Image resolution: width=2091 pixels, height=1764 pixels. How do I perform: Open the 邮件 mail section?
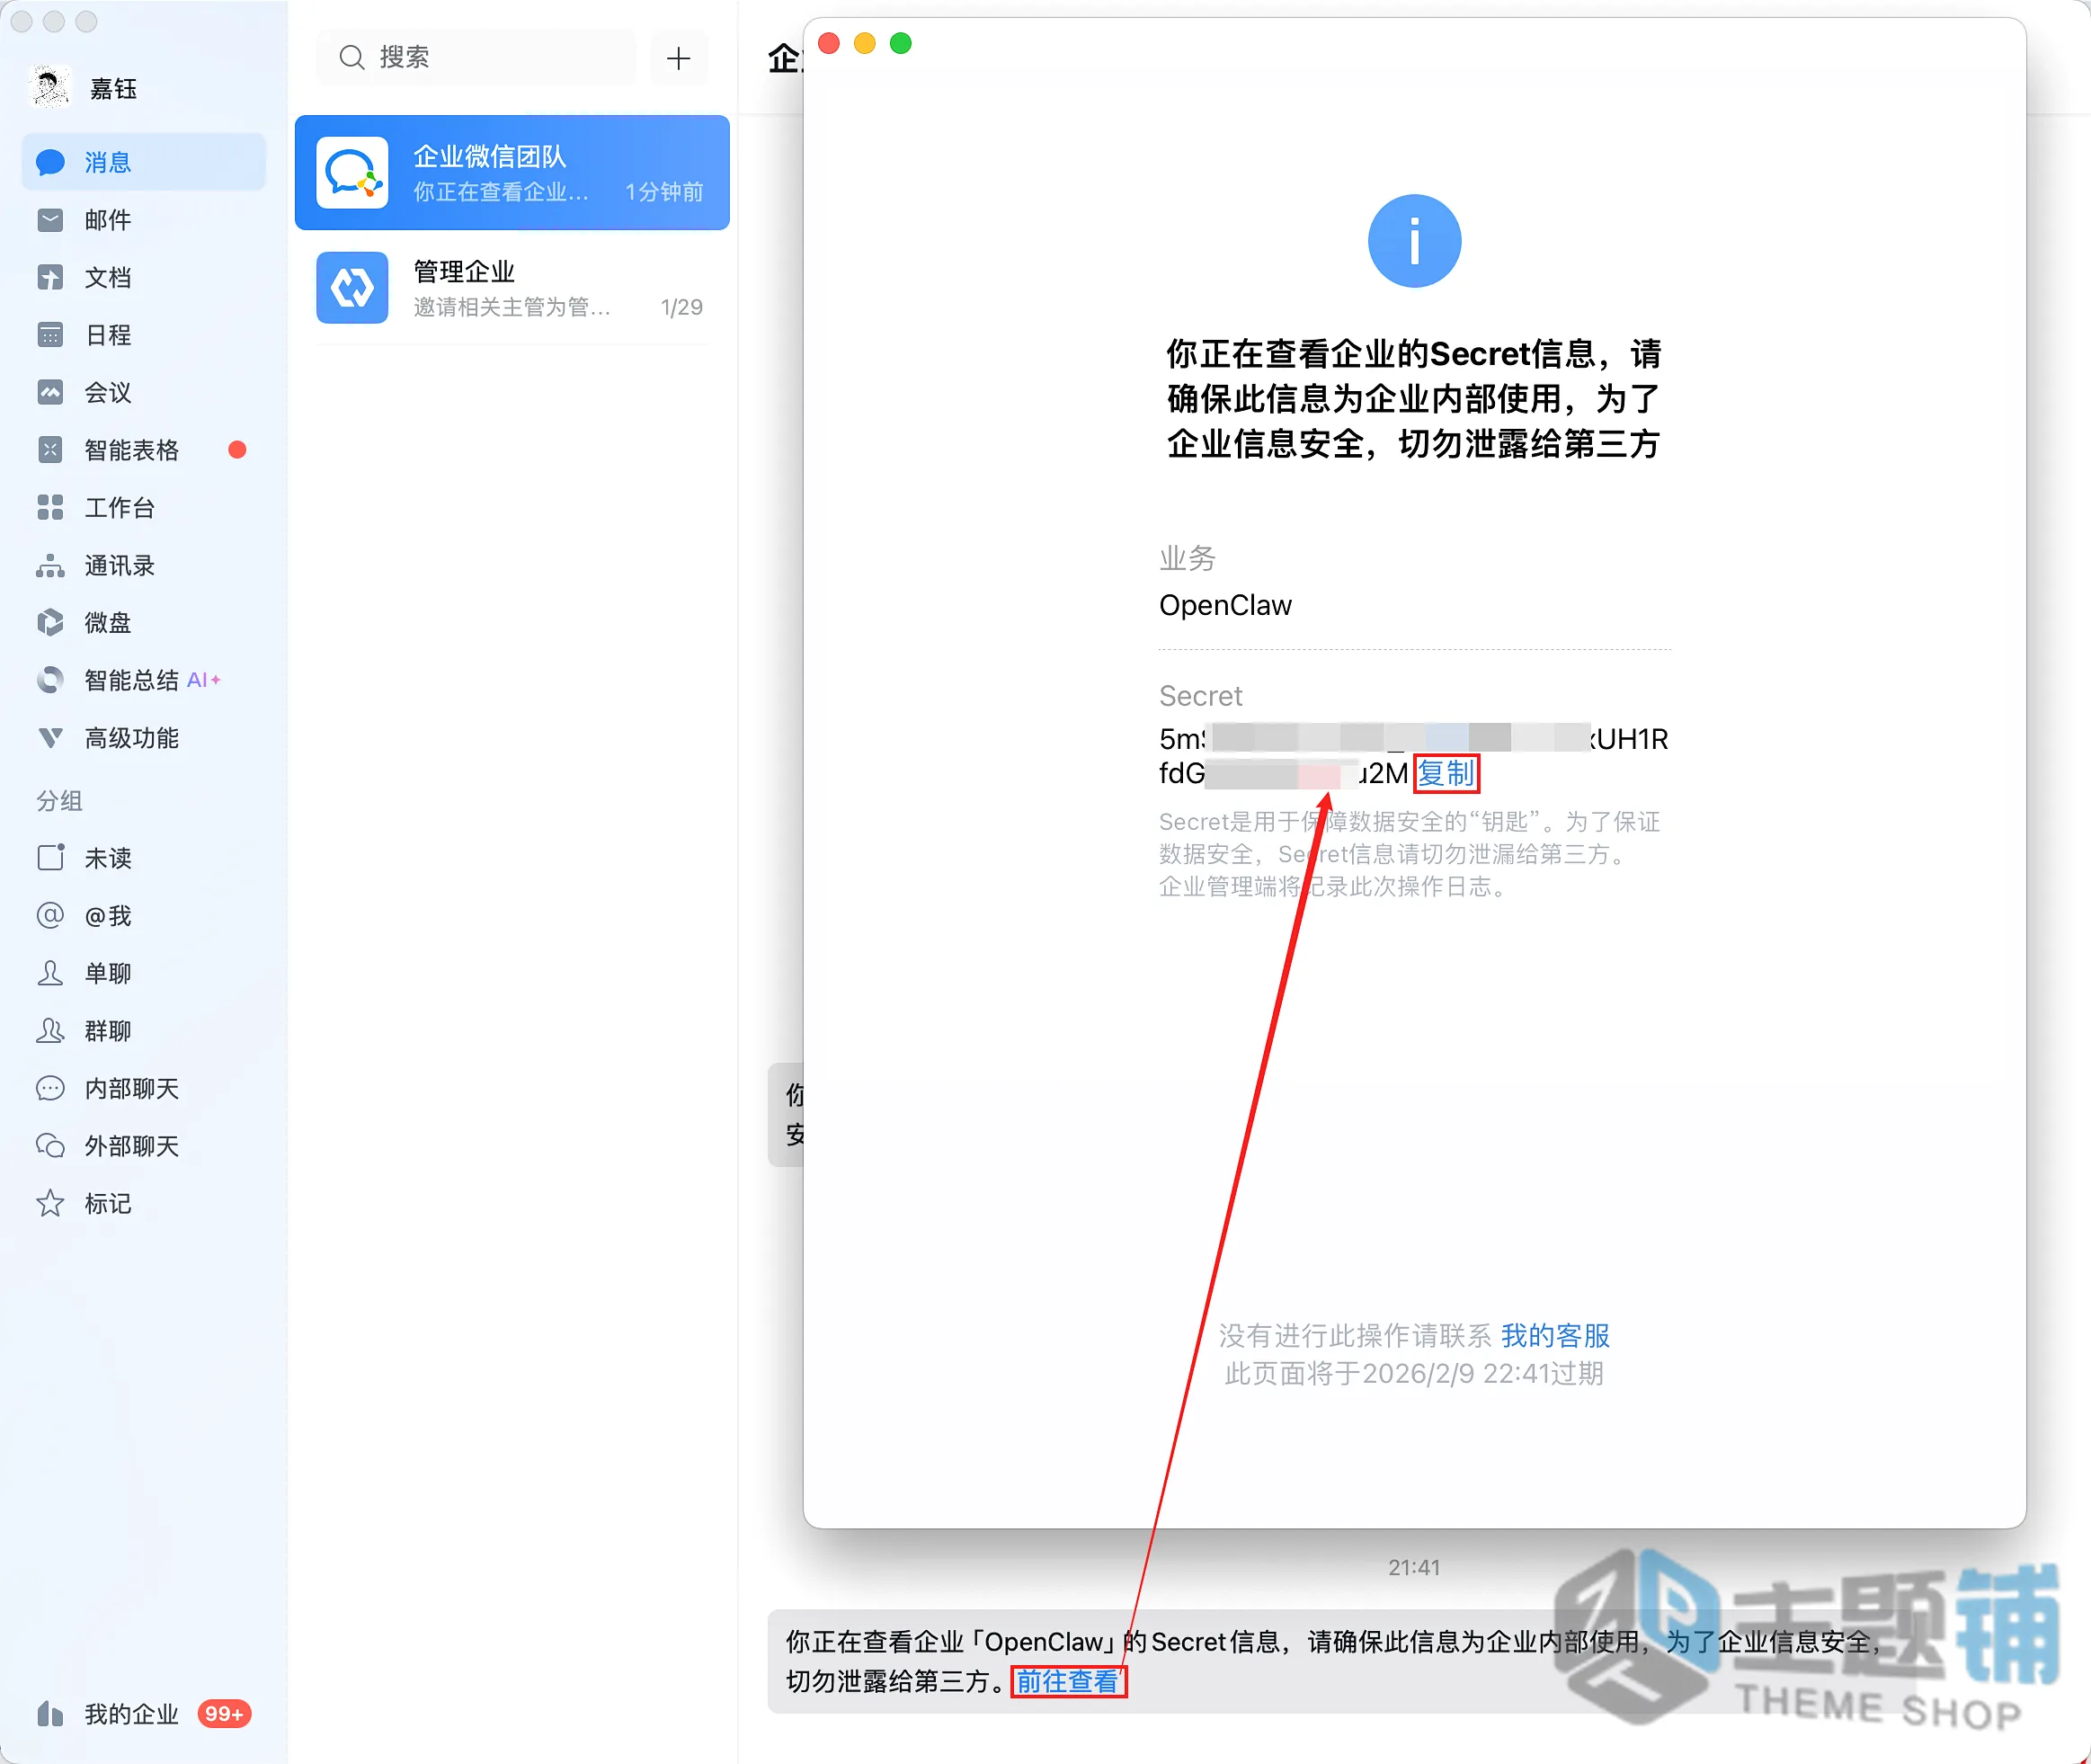tap(144, 220)
